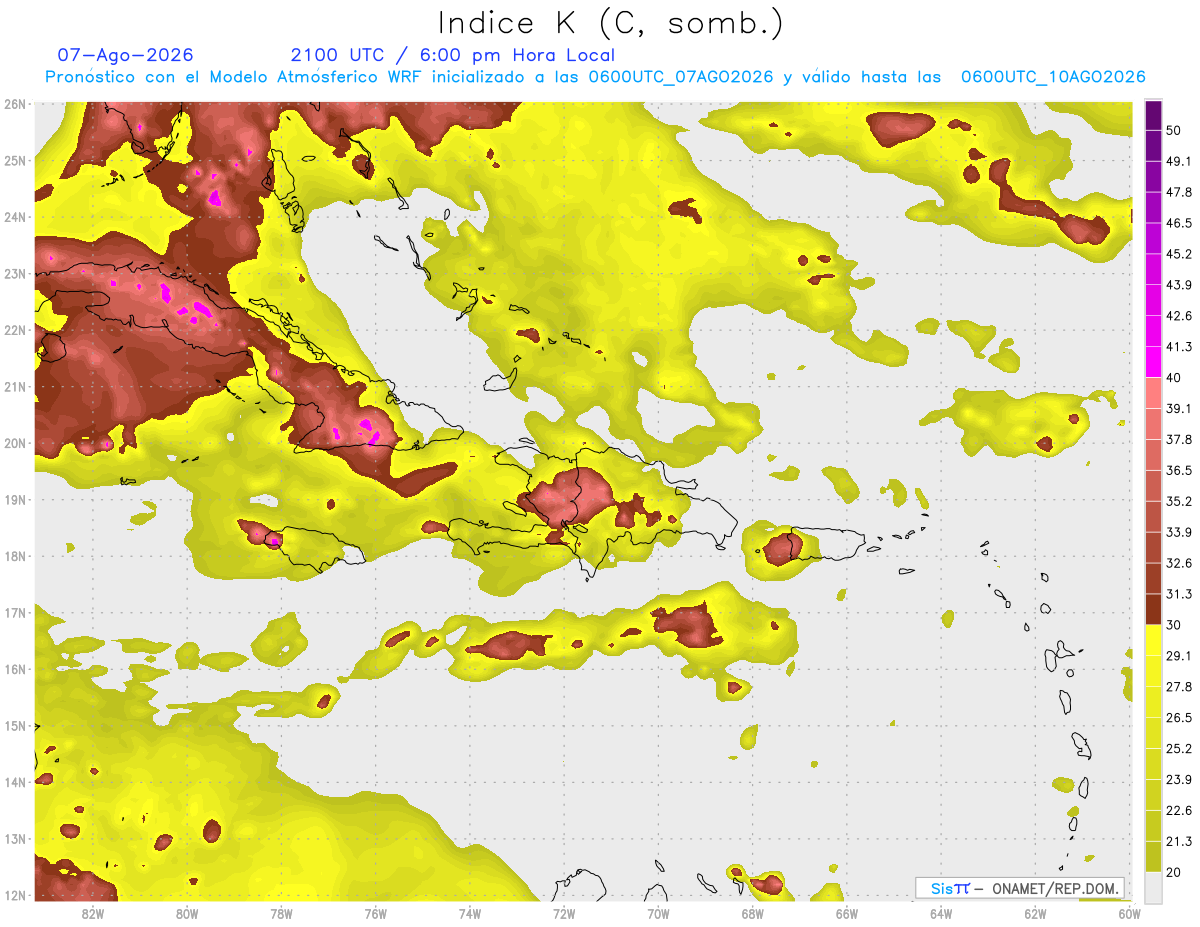Screen dimensions: 1200x927
Task: Click the dark purple swatch atop the color bar
Action: click(1153, 115)
